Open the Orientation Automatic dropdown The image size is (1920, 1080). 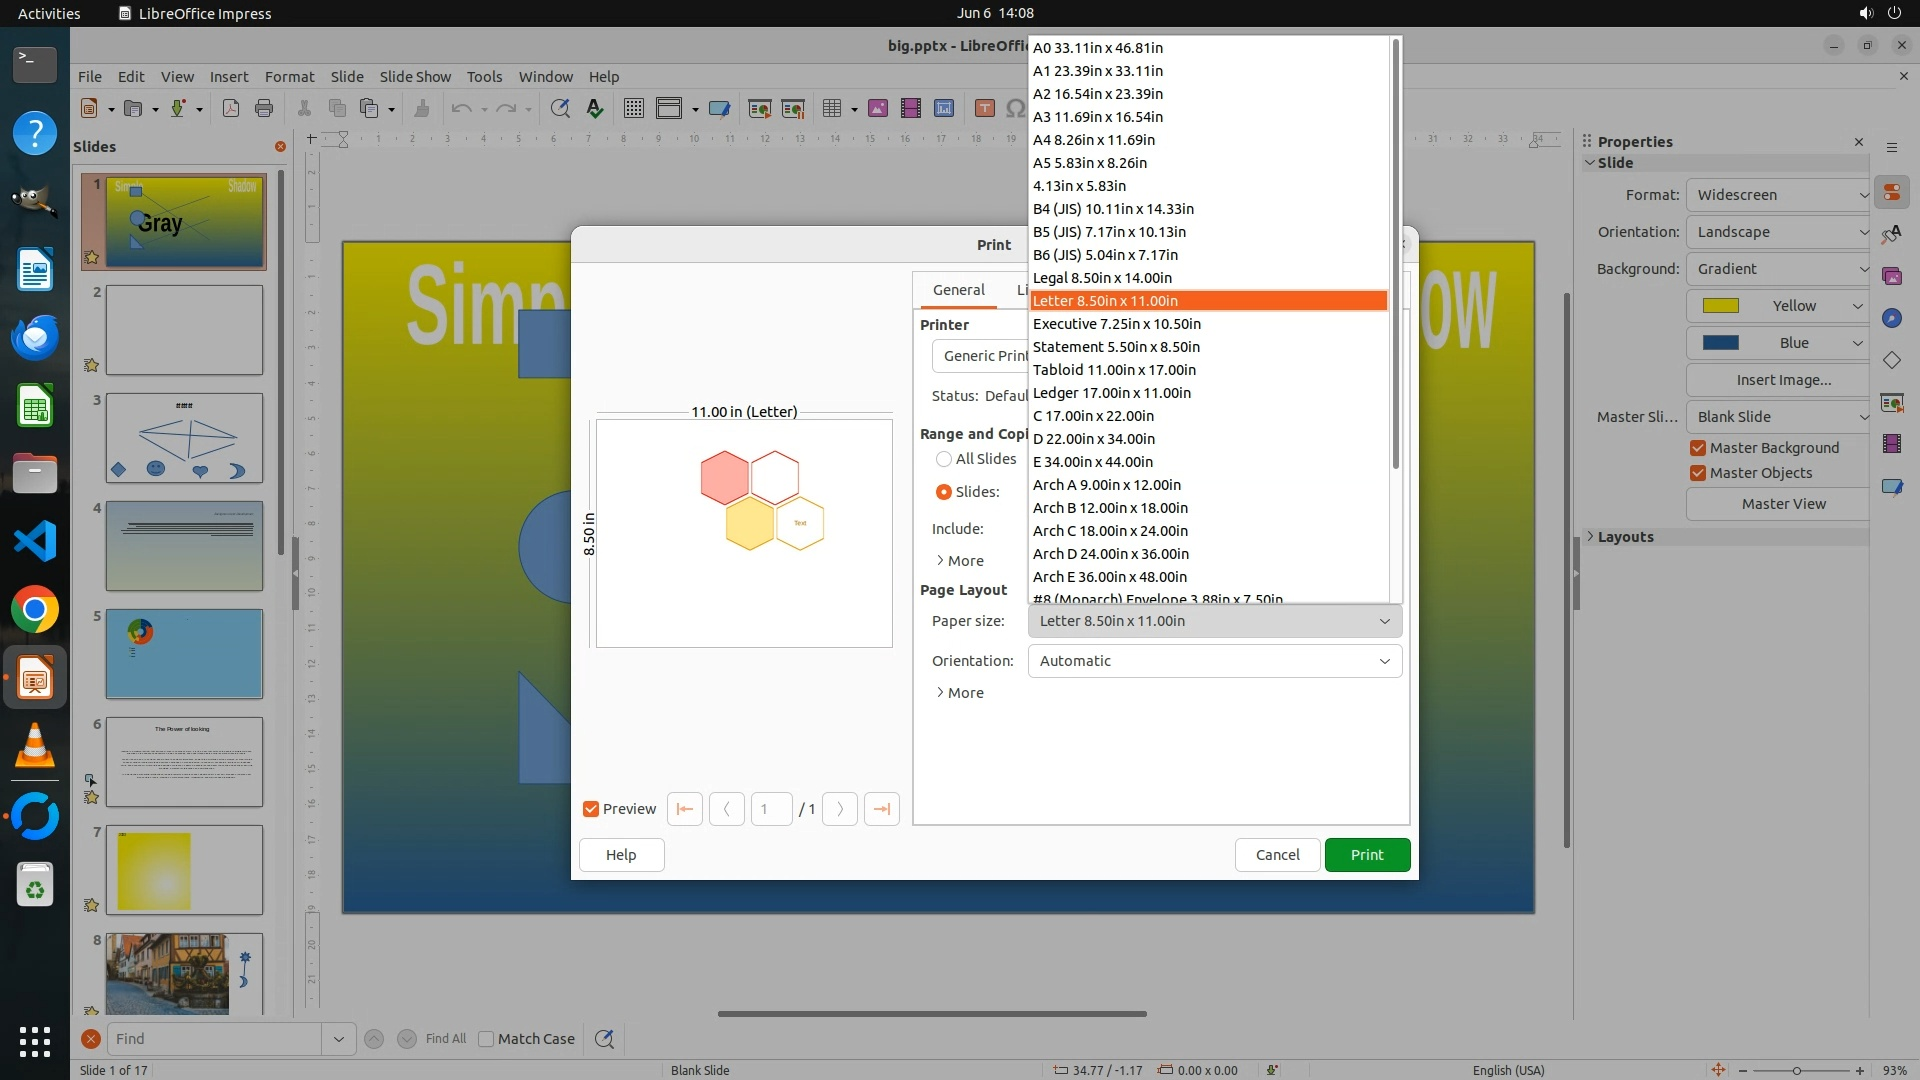[1214, 661]
